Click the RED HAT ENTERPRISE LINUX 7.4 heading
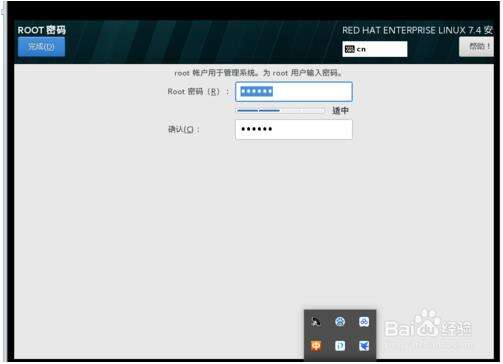 (417, 30)
